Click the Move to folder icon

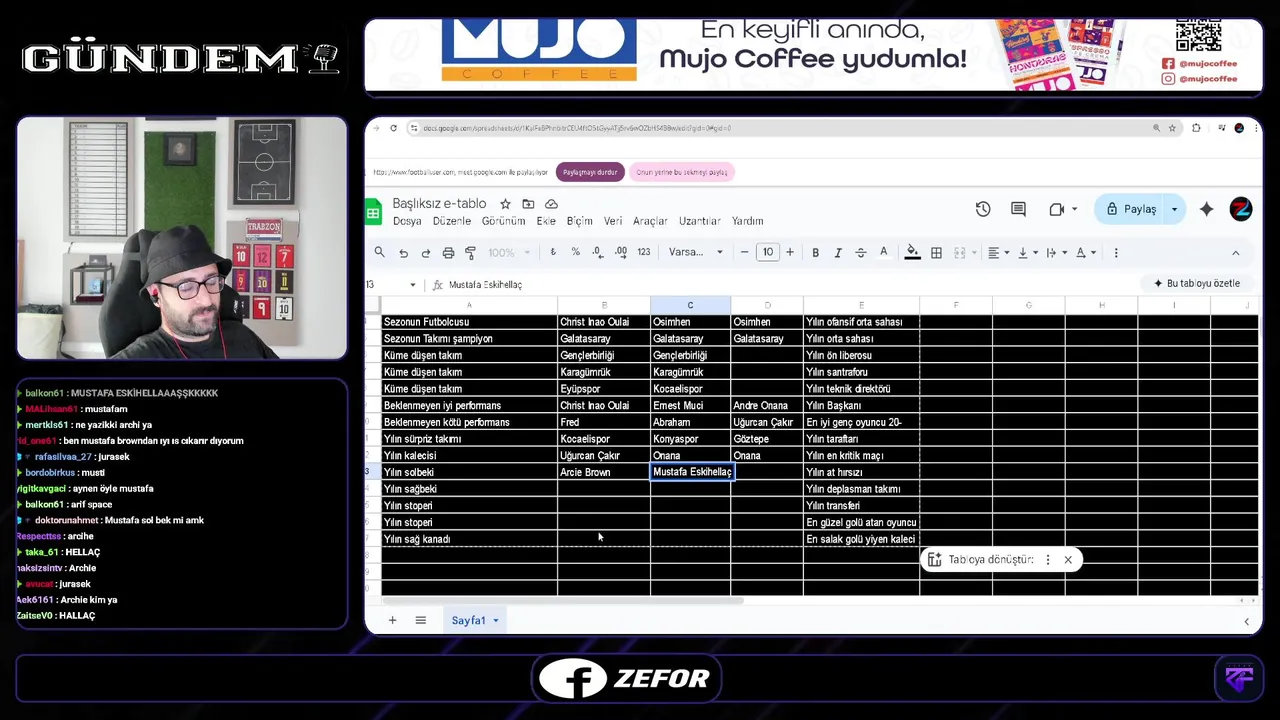(x=528, y=204)
